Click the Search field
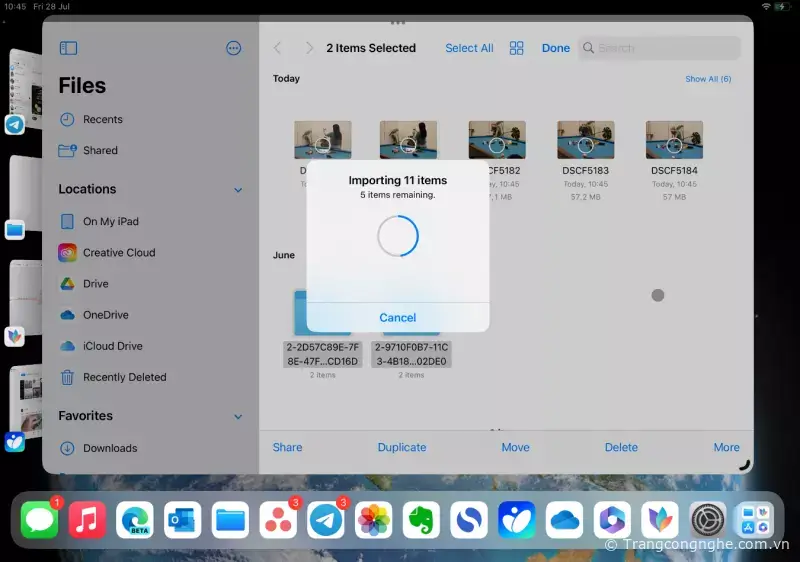 660,48
